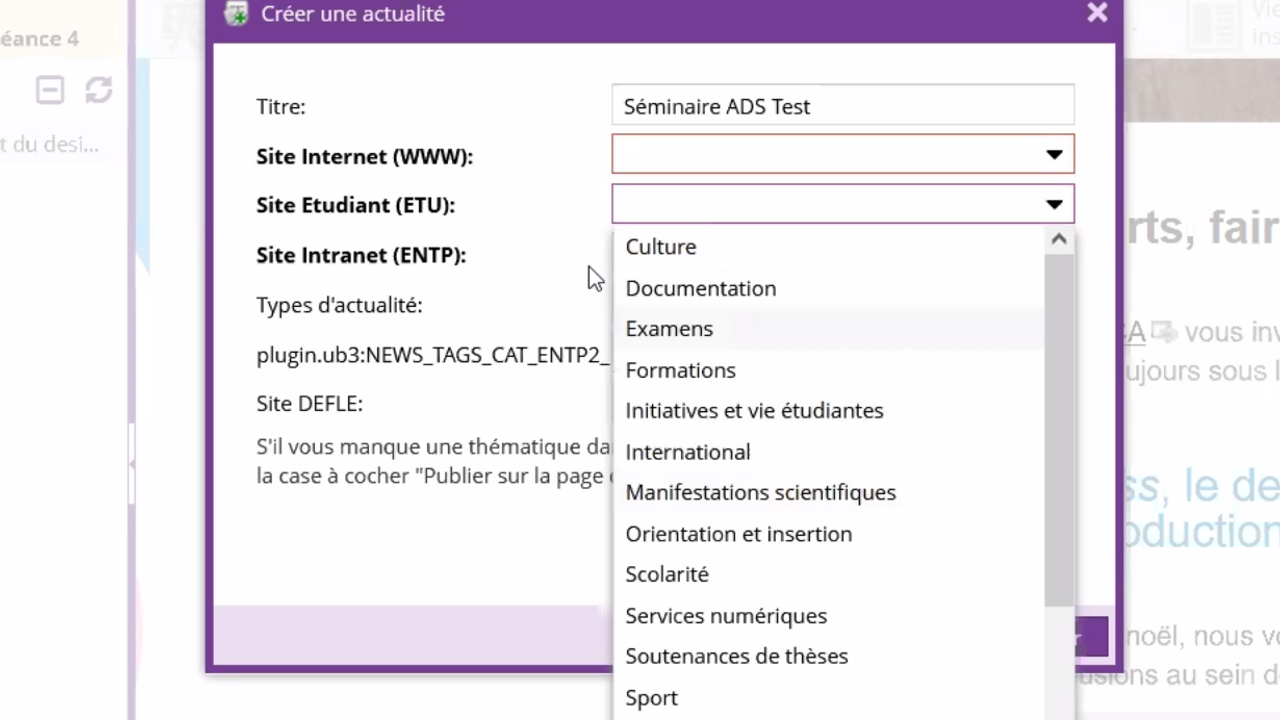Select Initiatives et vie étudiantes
Viewport: 1280px width, 720px height.
click(754, 411)
